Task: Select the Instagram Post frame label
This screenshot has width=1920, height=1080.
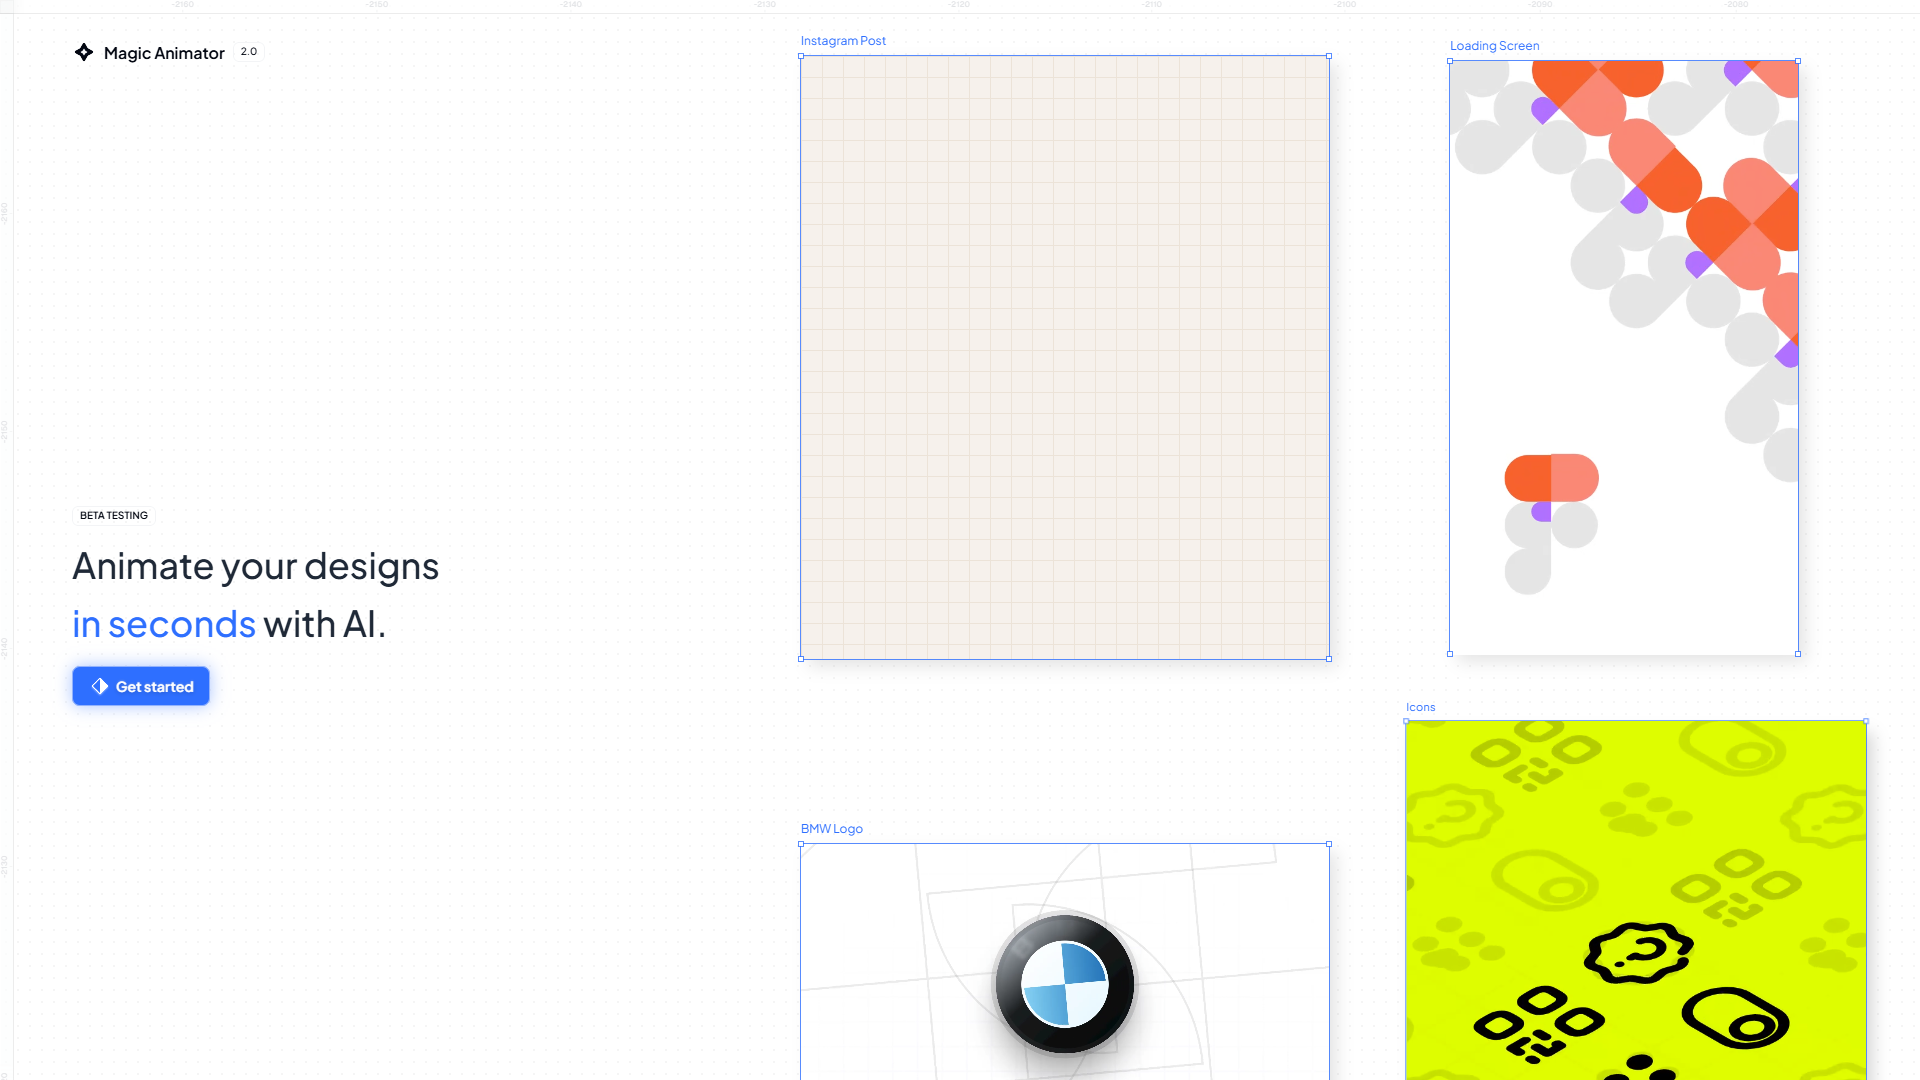Action: pos(843,41)
